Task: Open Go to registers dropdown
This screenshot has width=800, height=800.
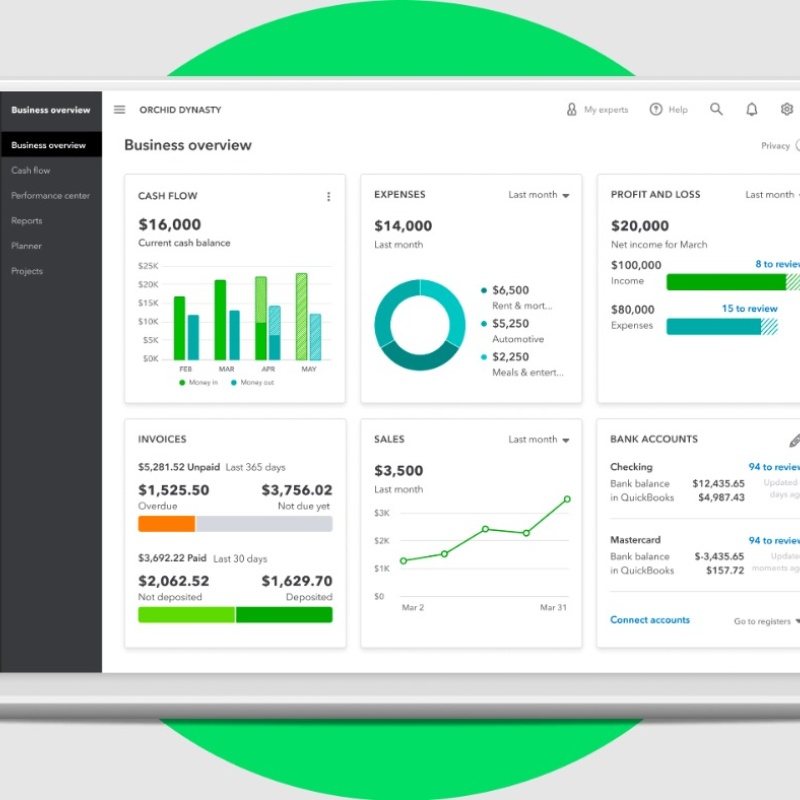Action: [x=766, y=621]
